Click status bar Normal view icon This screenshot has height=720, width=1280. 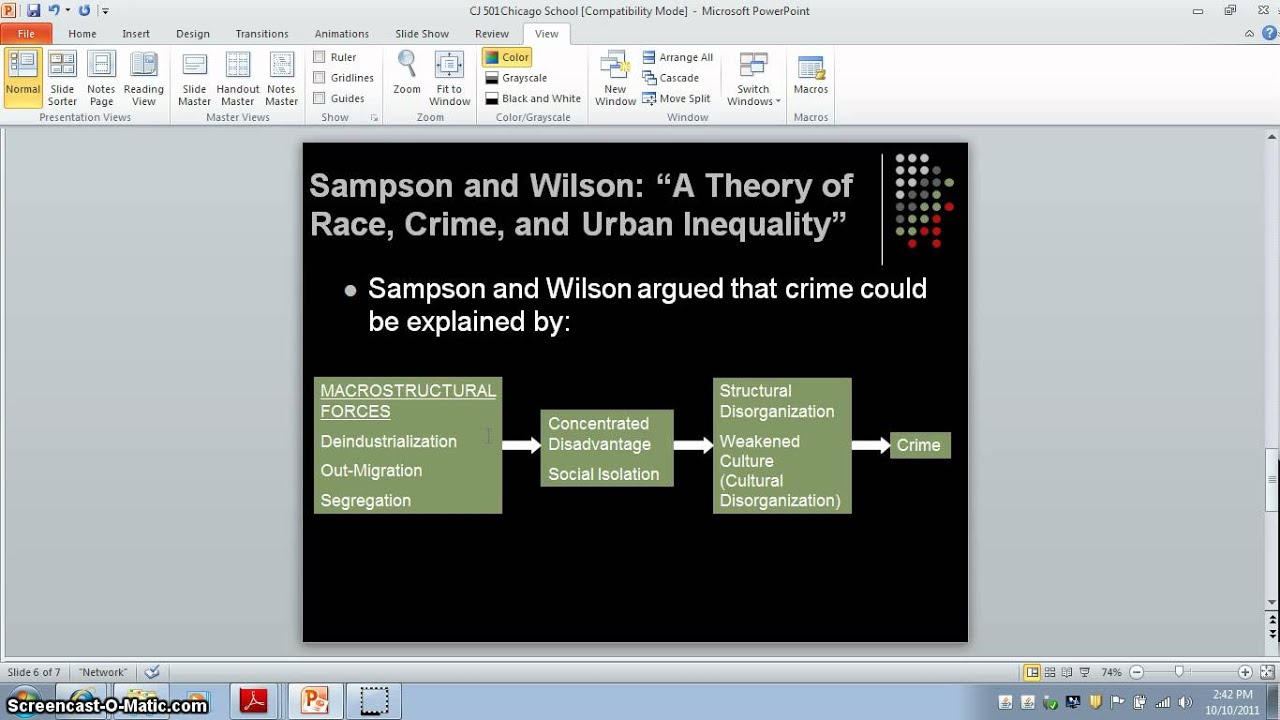[x=1032, y=672]
